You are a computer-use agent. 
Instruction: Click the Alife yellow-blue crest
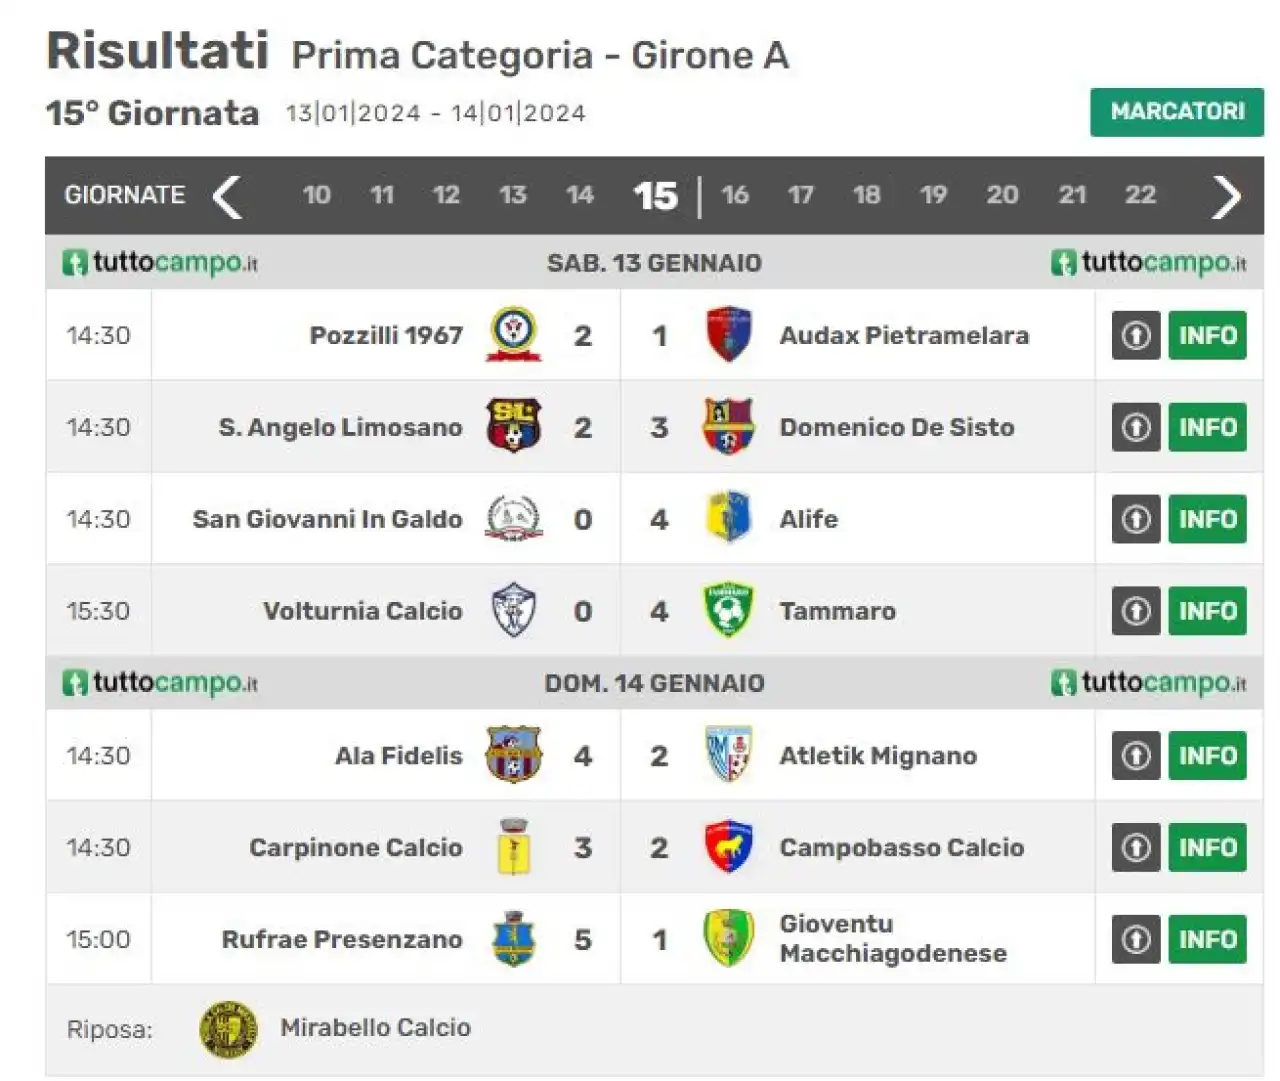click(x=729, y=518)
